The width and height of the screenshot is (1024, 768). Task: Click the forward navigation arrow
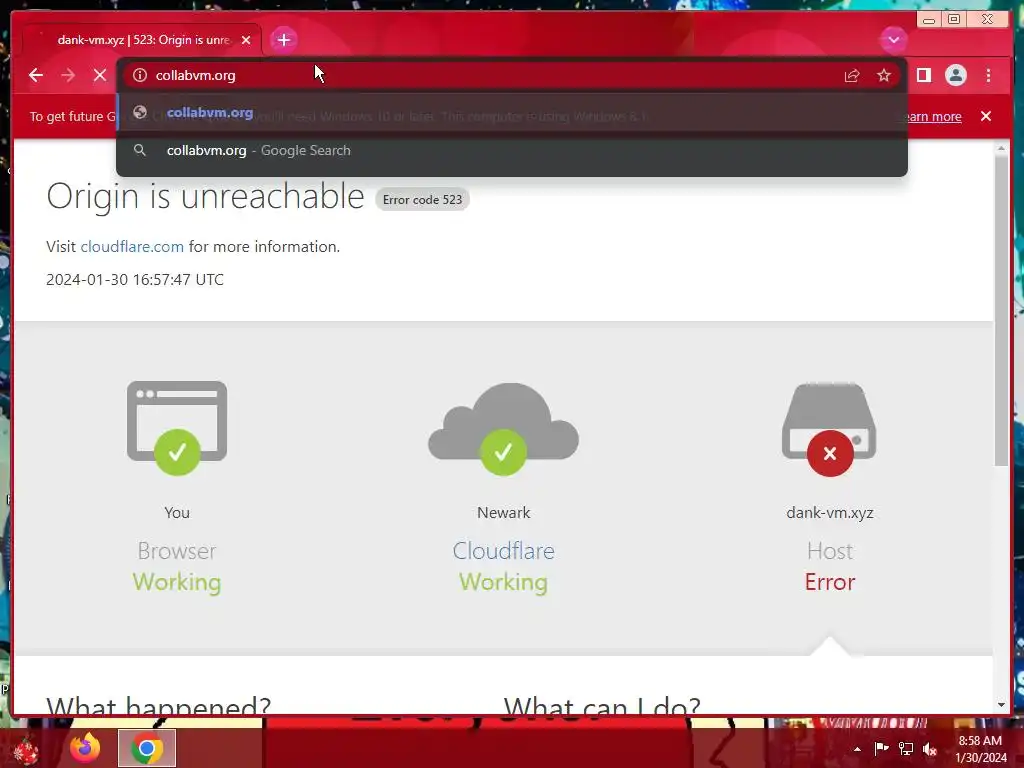click(x=68, y=75)
